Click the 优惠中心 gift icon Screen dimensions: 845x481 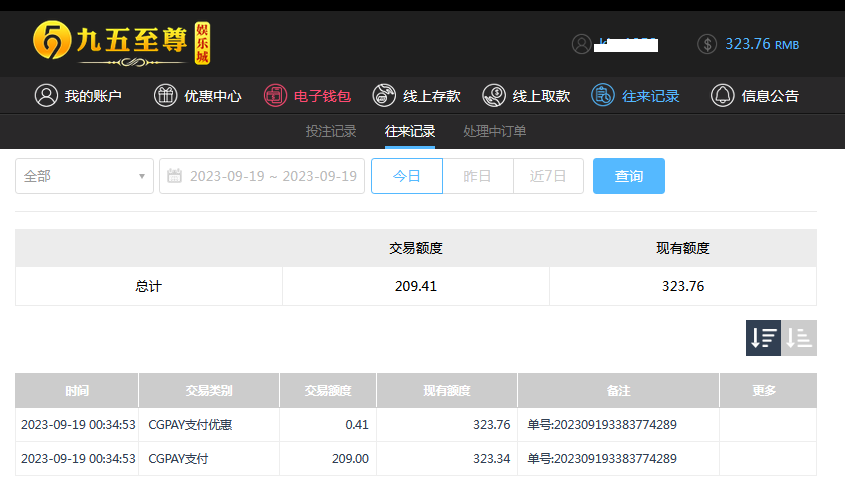pos(165,96)
